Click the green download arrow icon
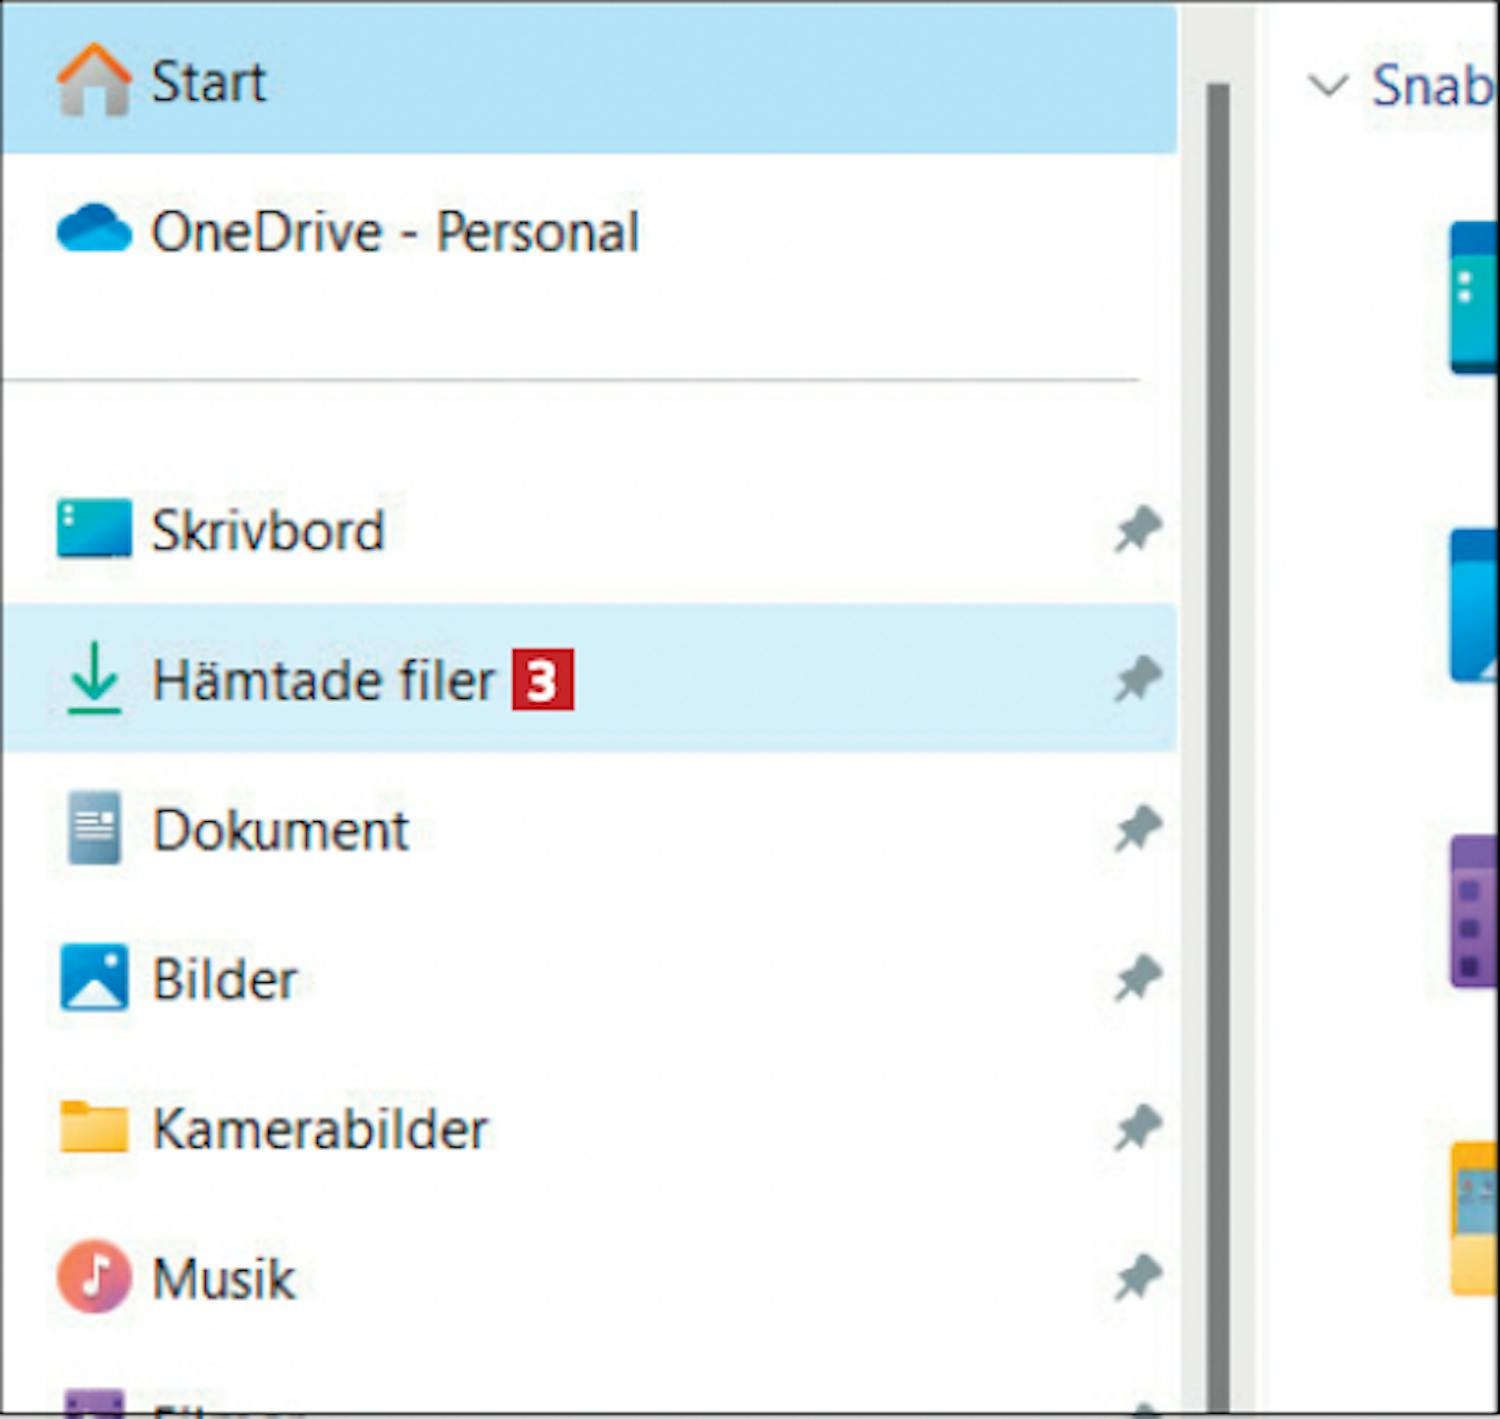This screenshot has height=1419, width=1500. click(94, 679)
